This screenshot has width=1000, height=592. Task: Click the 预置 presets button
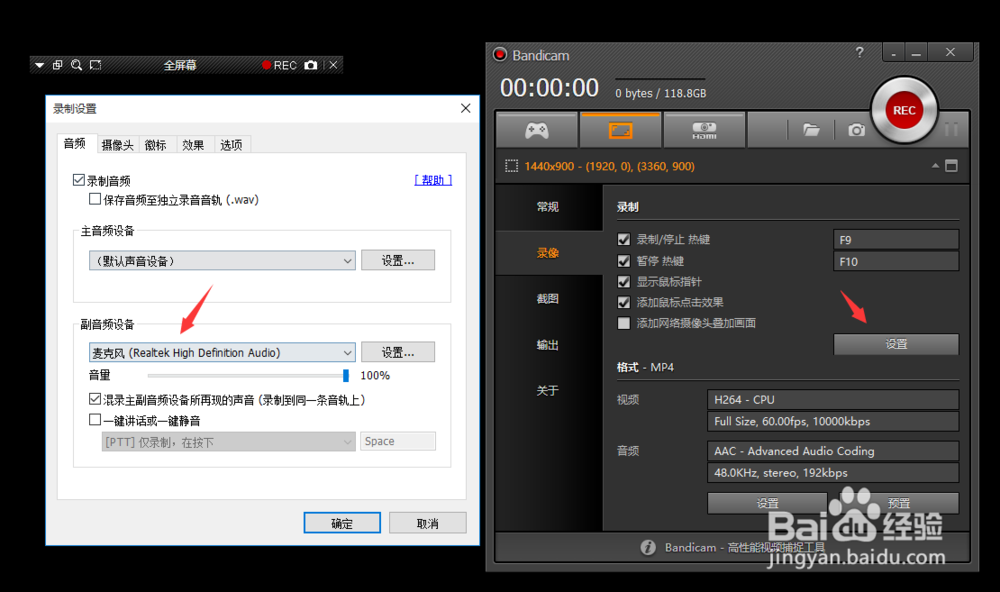899,503
